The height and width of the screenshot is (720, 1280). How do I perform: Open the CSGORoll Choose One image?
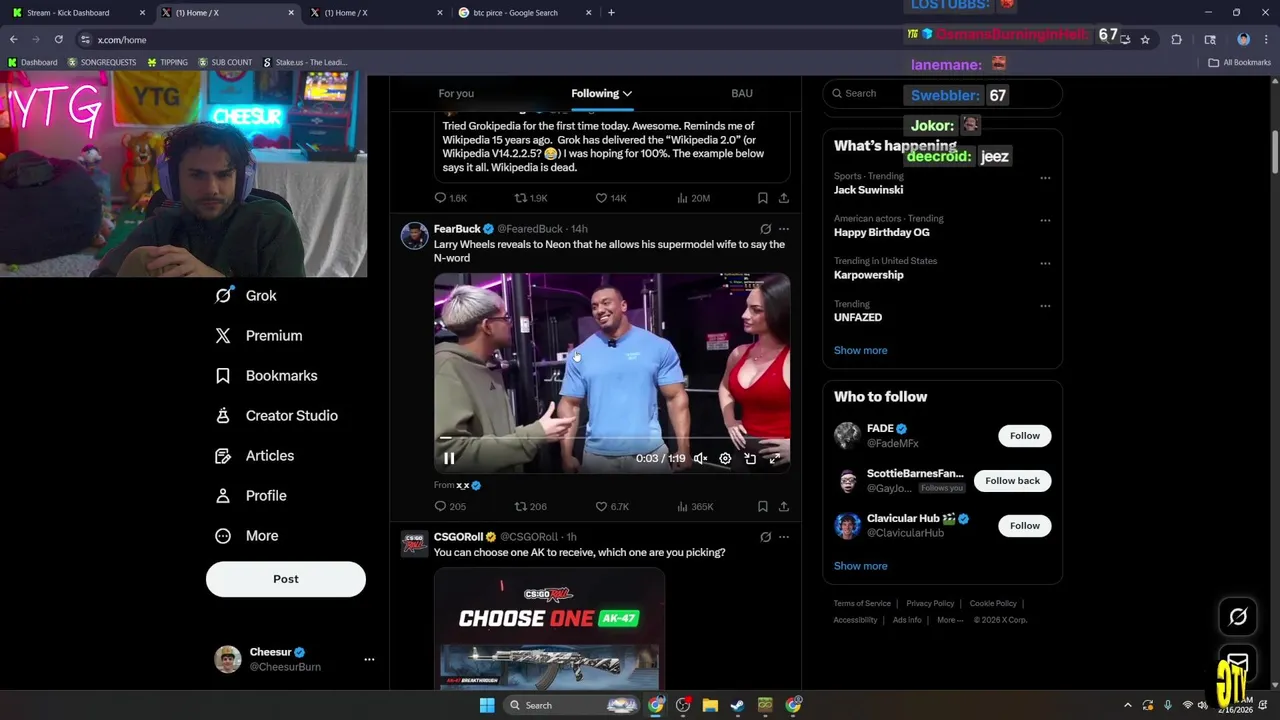(x=549, y=629)
